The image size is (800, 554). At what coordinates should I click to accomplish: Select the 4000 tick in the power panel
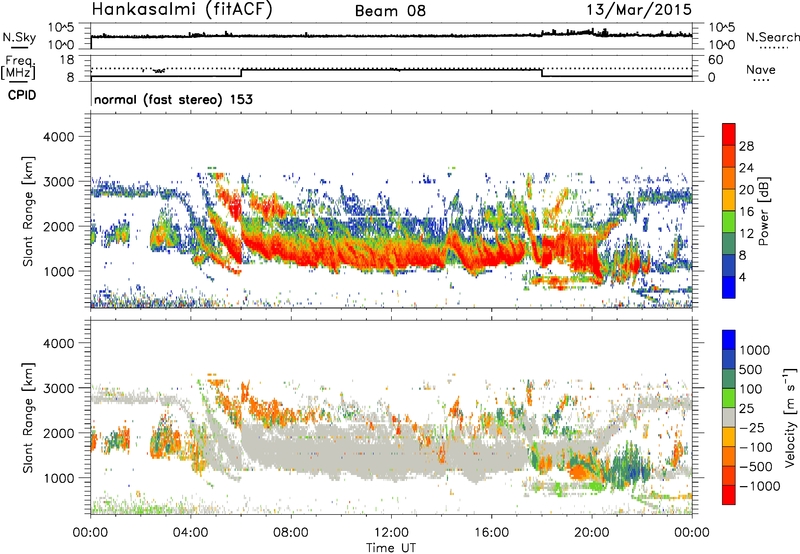pos(58,137)
